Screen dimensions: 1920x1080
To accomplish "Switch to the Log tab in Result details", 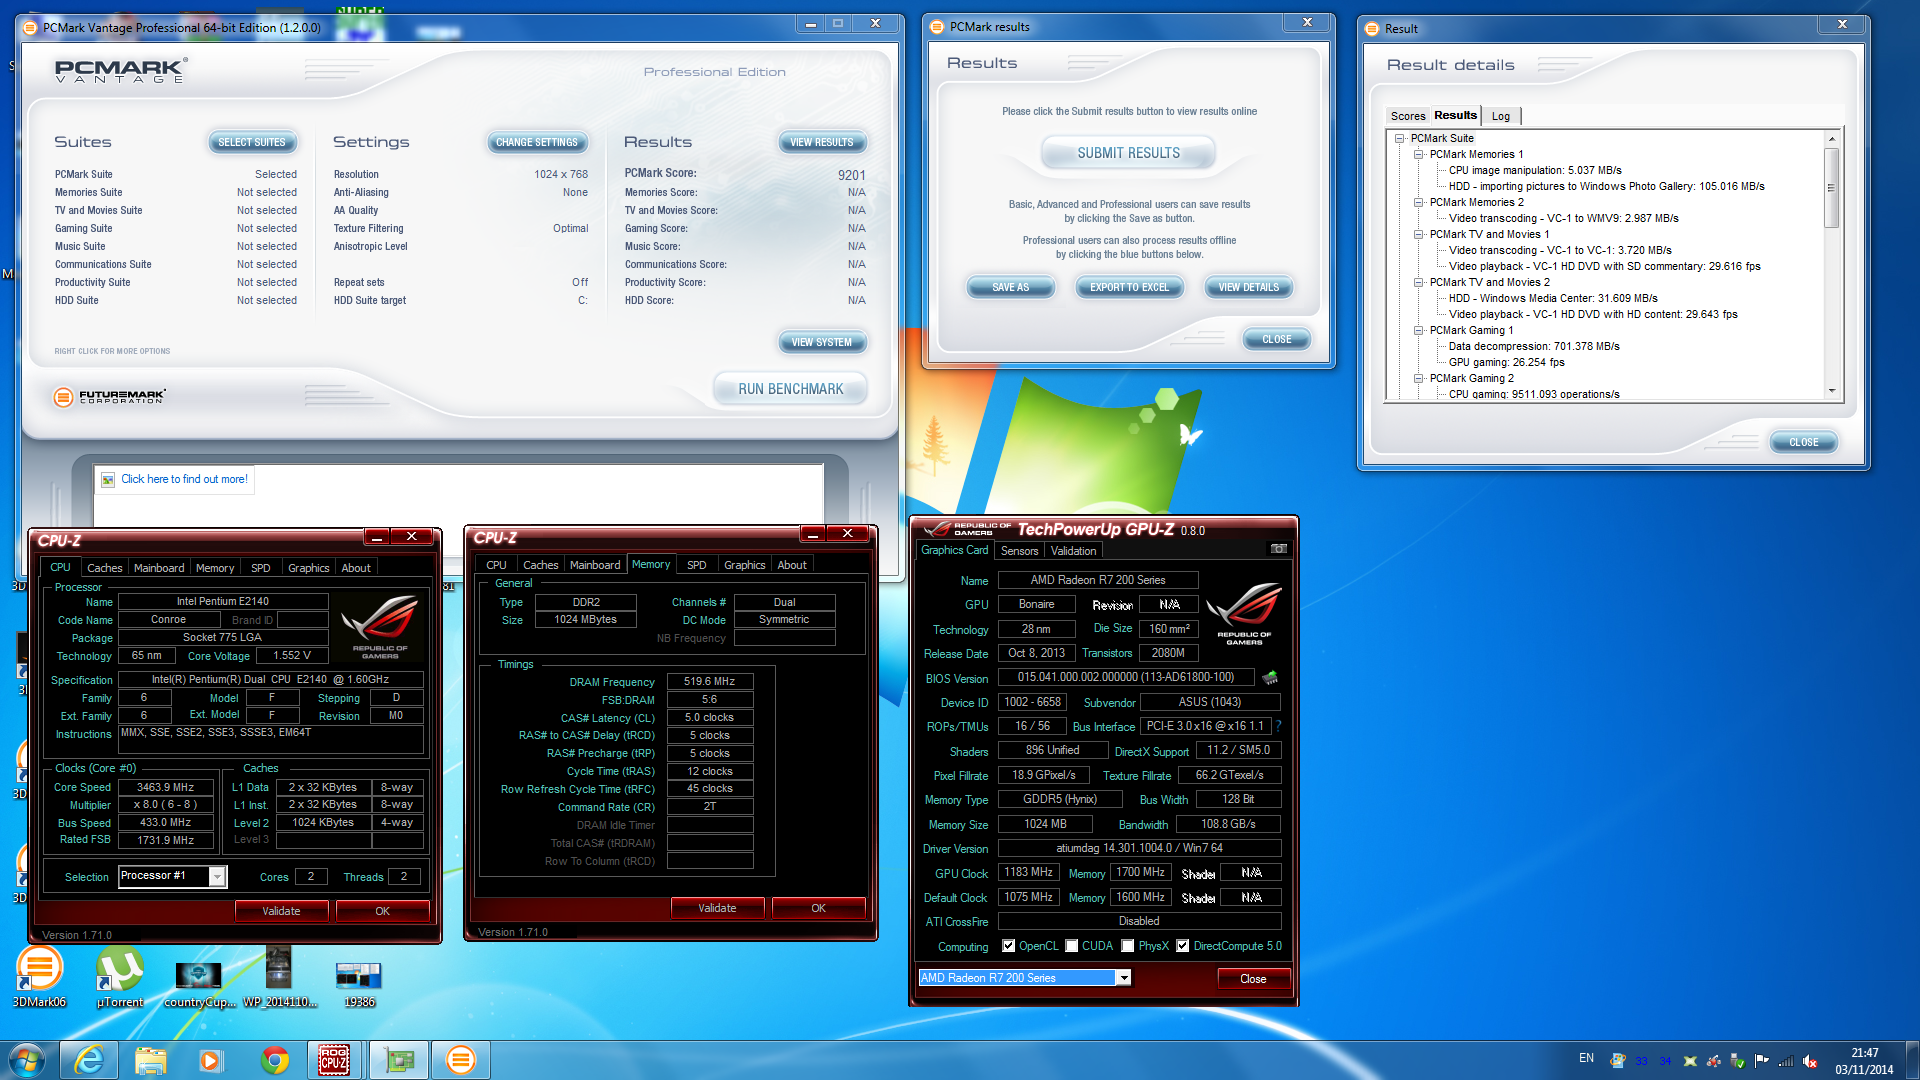I will pos(1501,116).
